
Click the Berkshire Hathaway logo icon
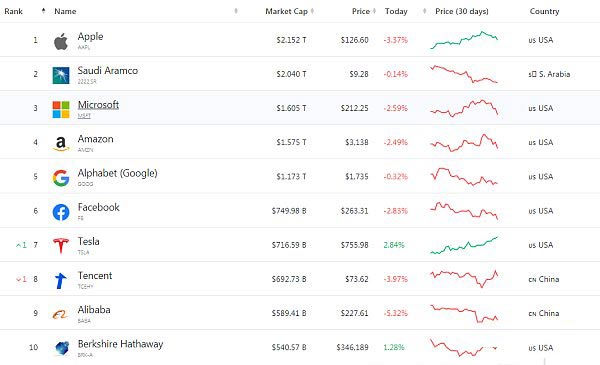coord(62,348)
